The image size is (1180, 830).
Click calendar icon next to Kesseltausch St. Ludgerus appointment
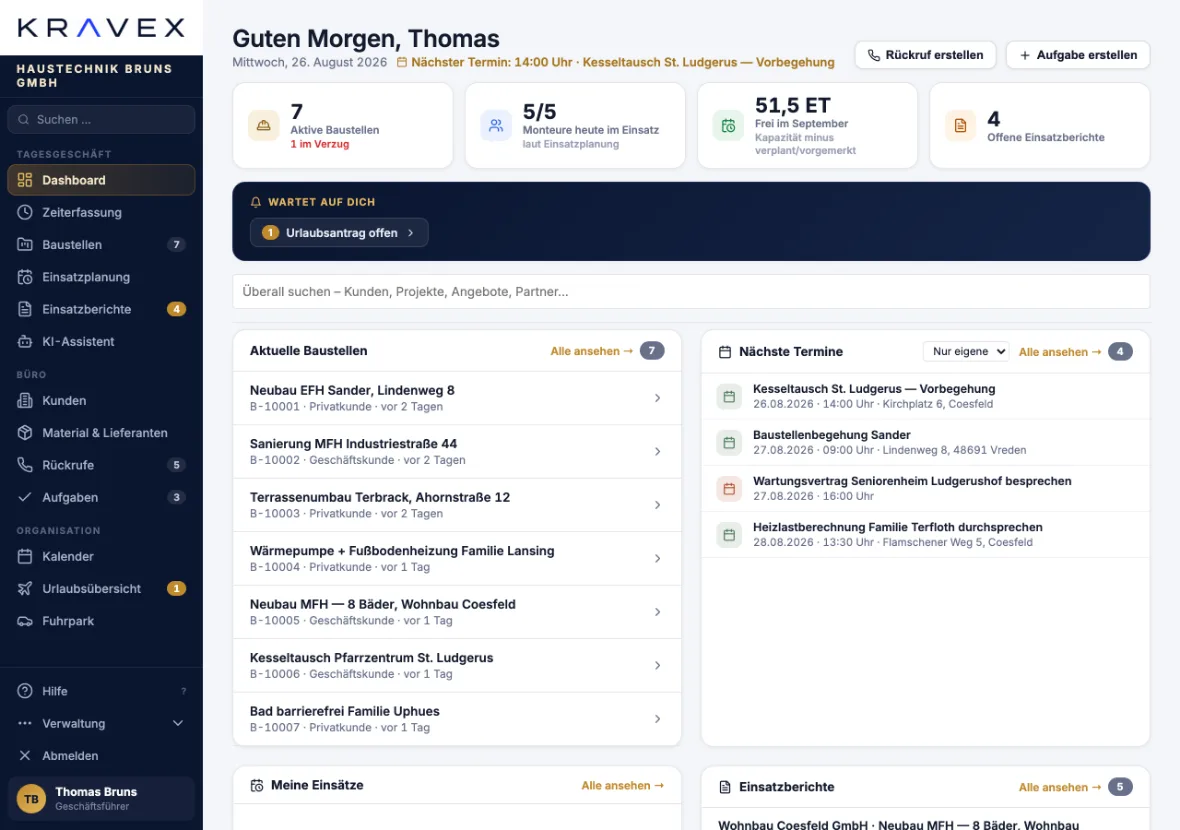(728, 396)
